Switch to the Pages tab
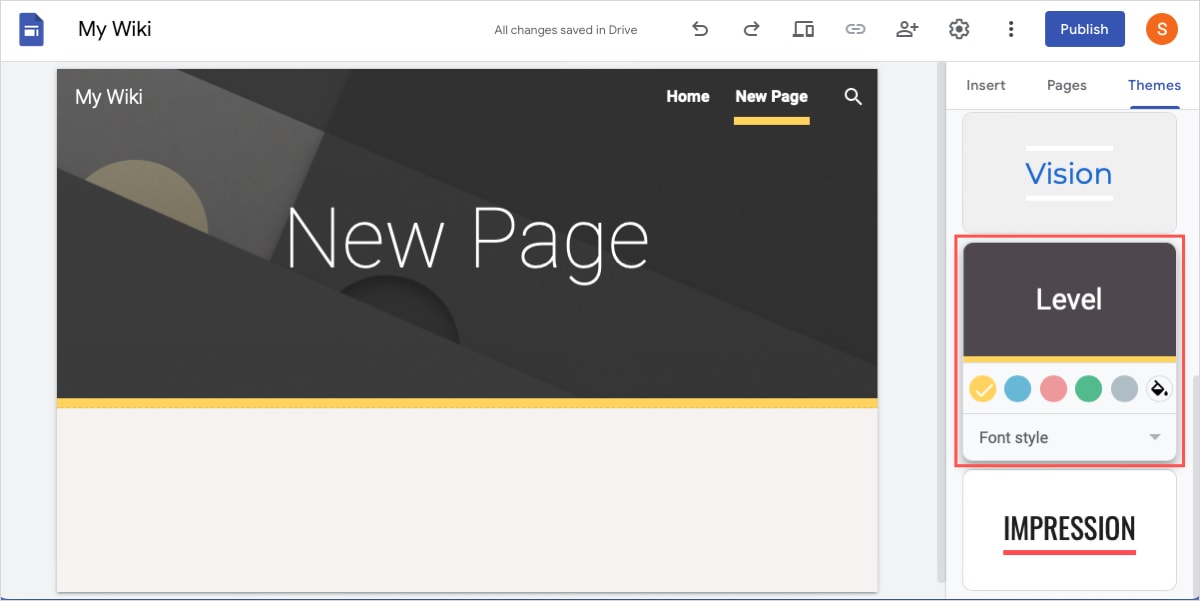Viewport: 1200px width, 601px height. coord(1067,85)
